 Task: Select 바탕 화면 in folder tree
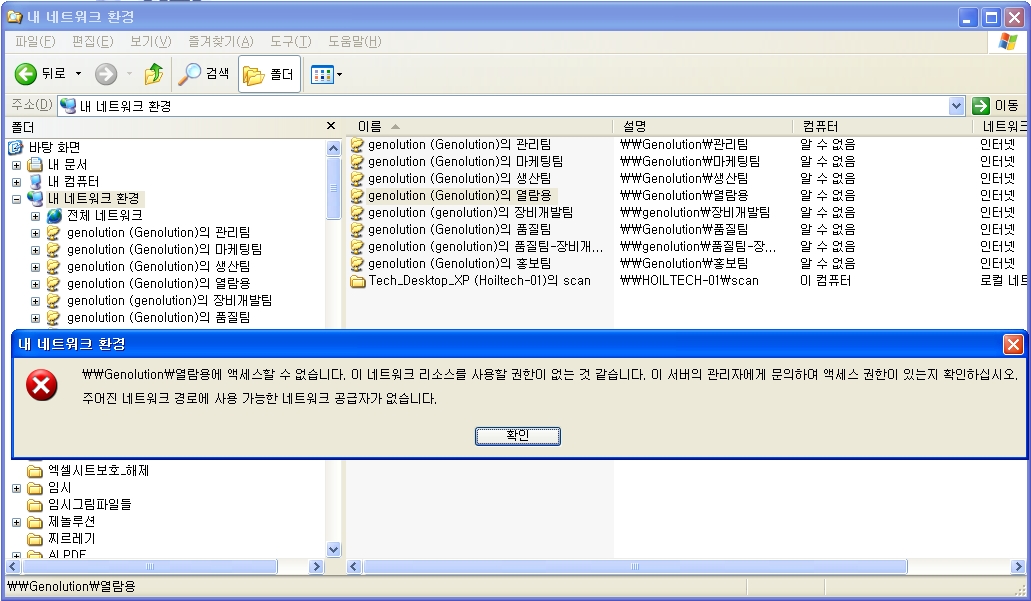coord(54,147)
